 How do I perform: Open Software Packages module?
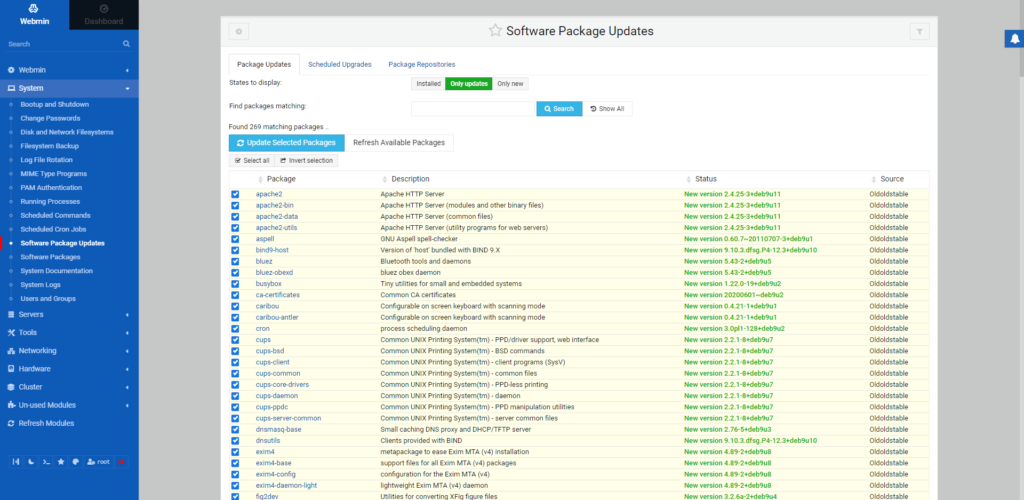click(50, 257)
